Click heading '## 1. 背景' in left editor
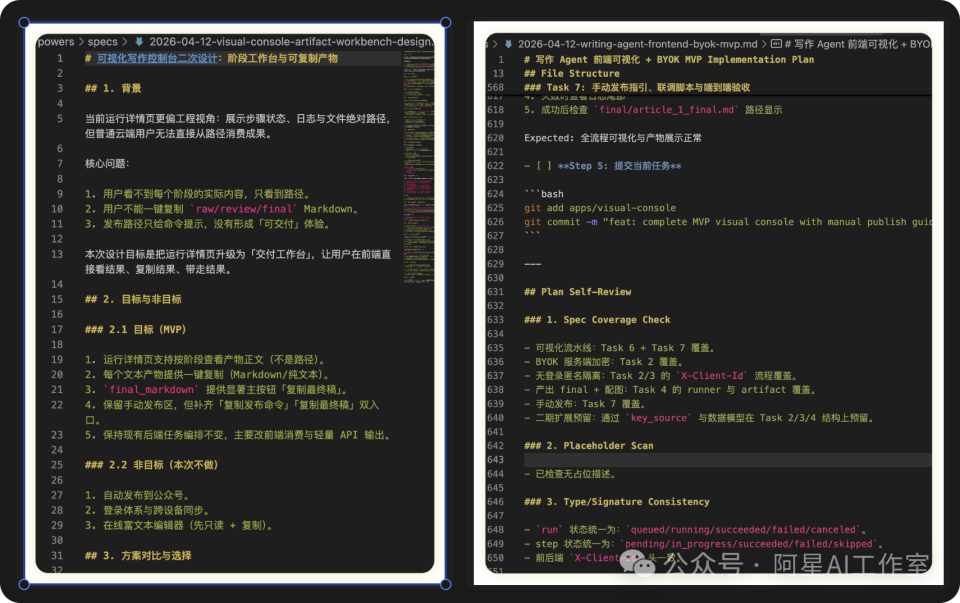Viewport: 960px width, 603px height. [113, 88]
